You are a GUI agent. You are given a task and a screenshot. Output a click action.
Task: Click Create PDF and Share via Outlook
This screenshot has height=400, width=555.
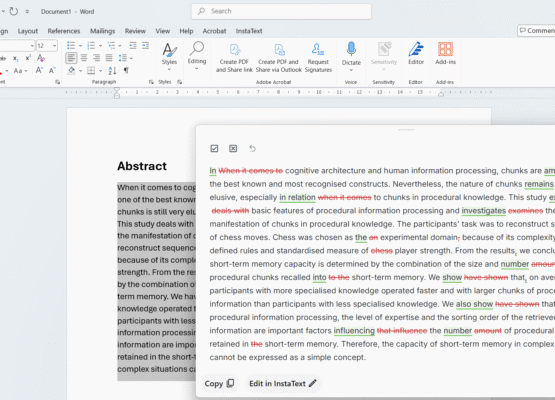279,58
